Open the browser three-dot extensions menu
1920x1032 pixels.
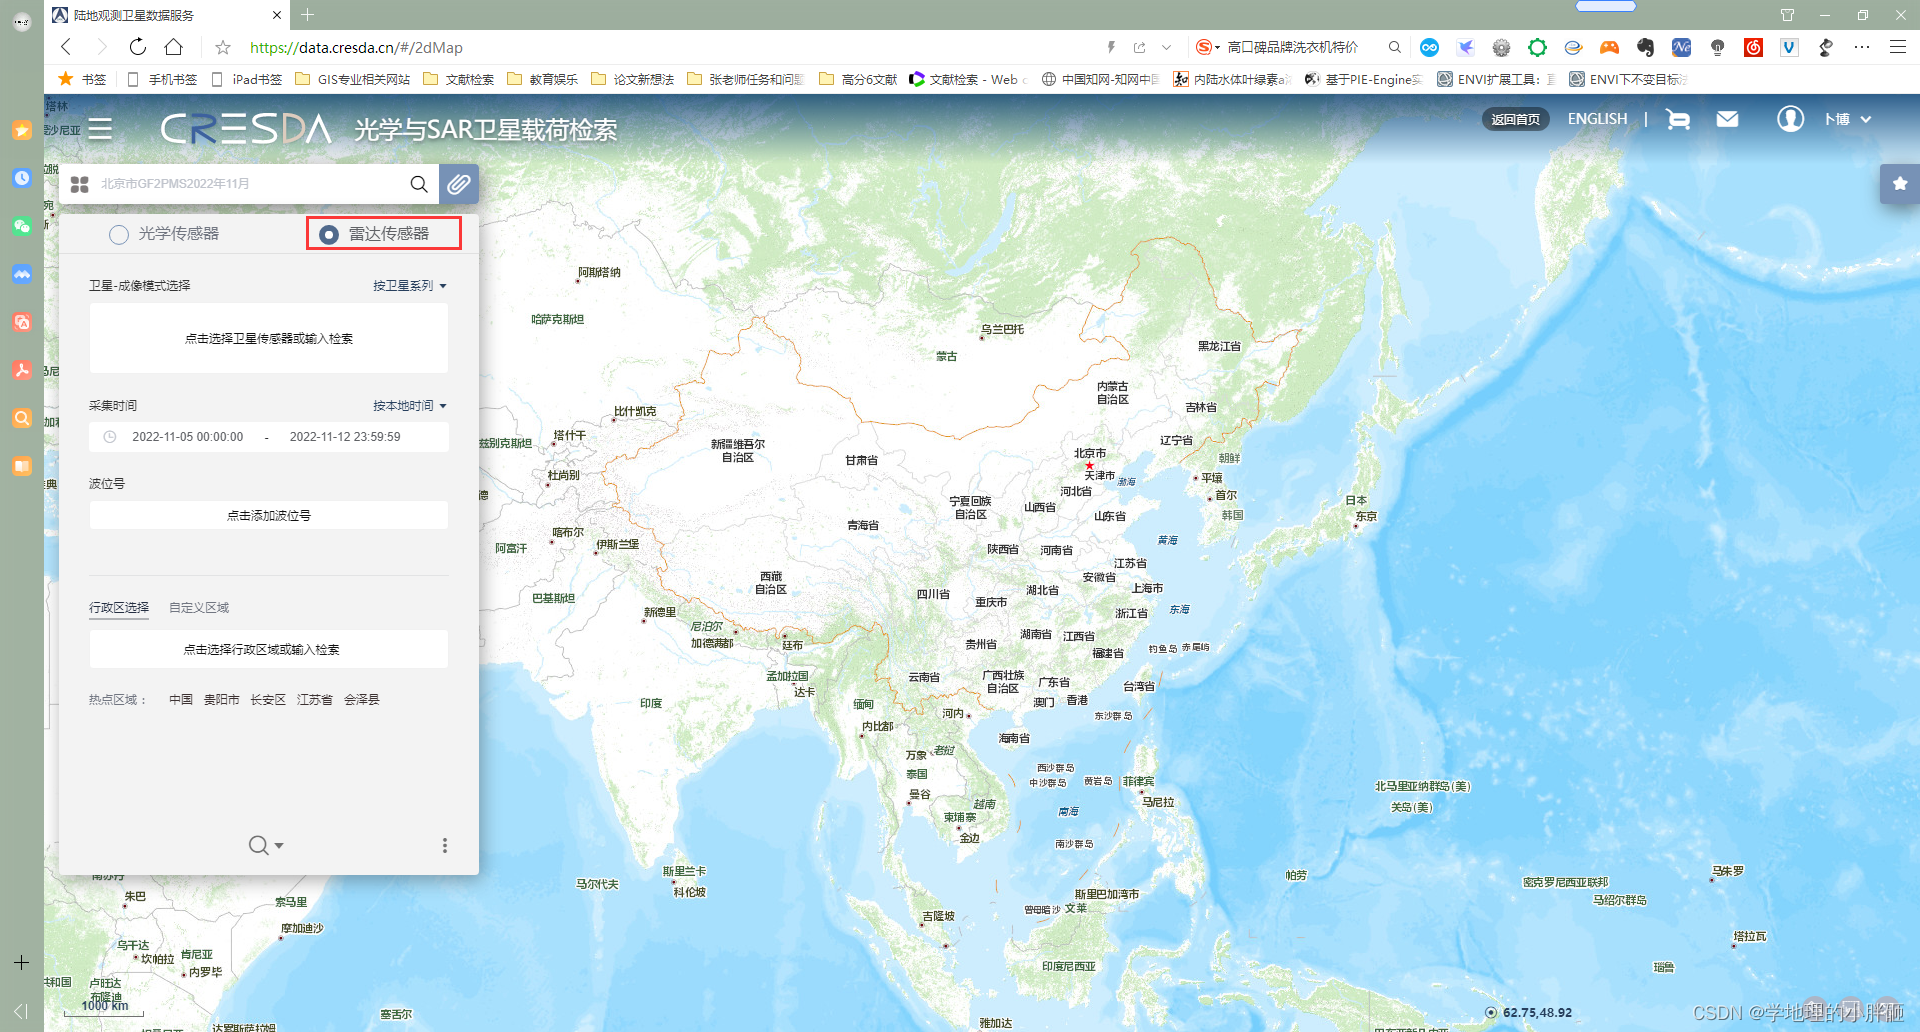point(1861,47)
